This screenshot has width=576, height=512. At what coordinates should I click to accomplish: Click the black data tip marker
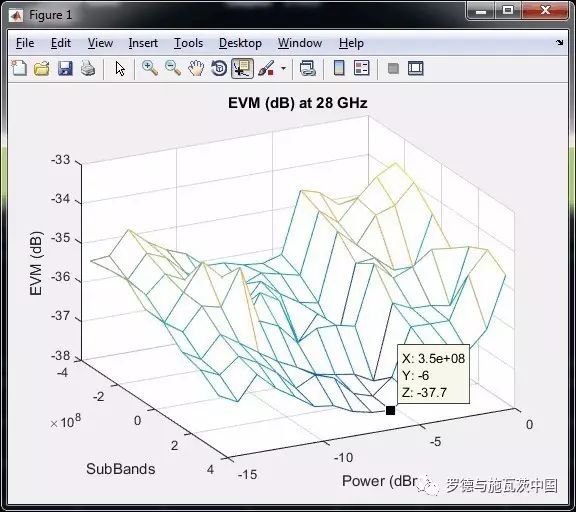click(x=390, y=410)
